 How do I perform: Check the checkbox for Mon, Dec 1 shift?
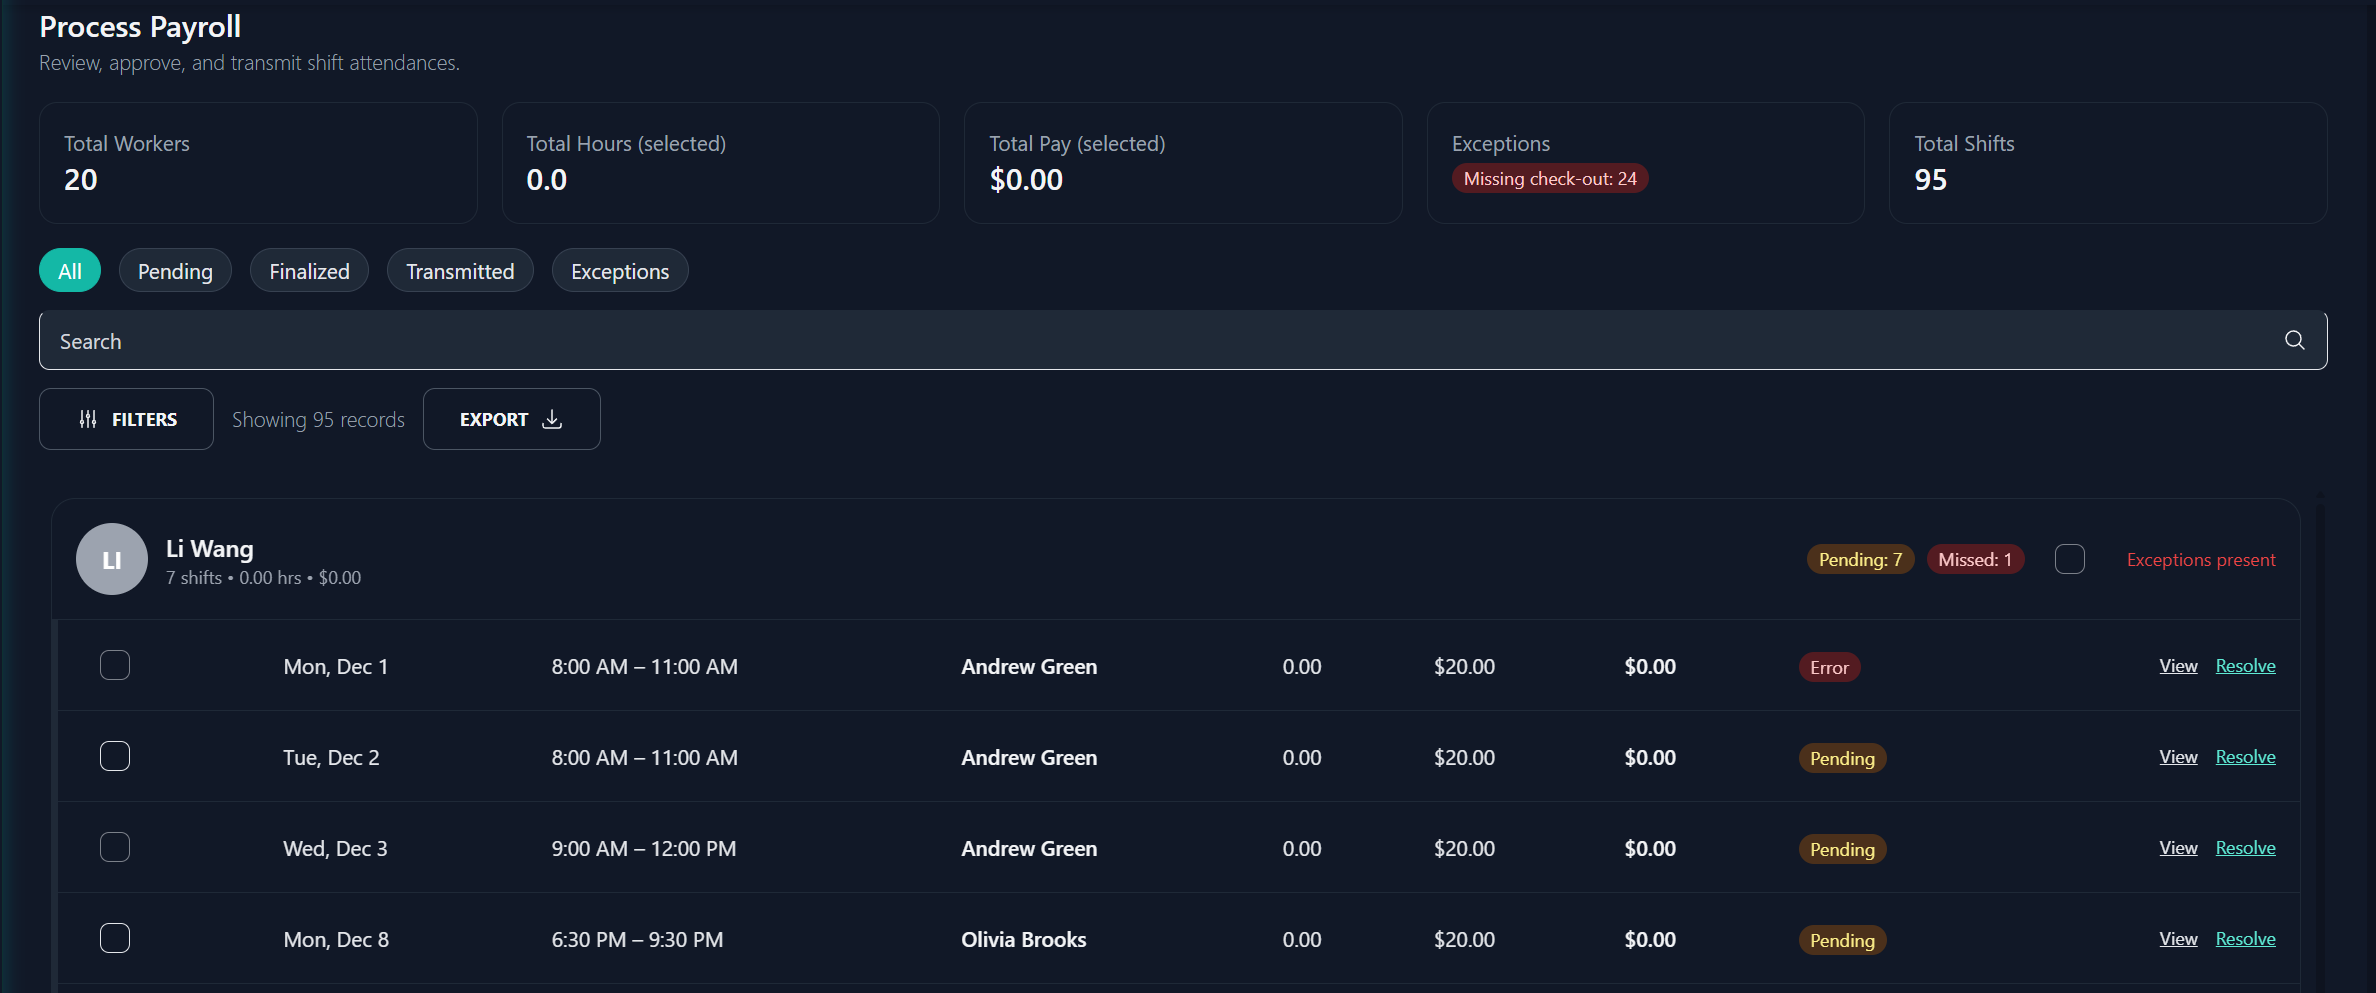click(x=114, y=664)
